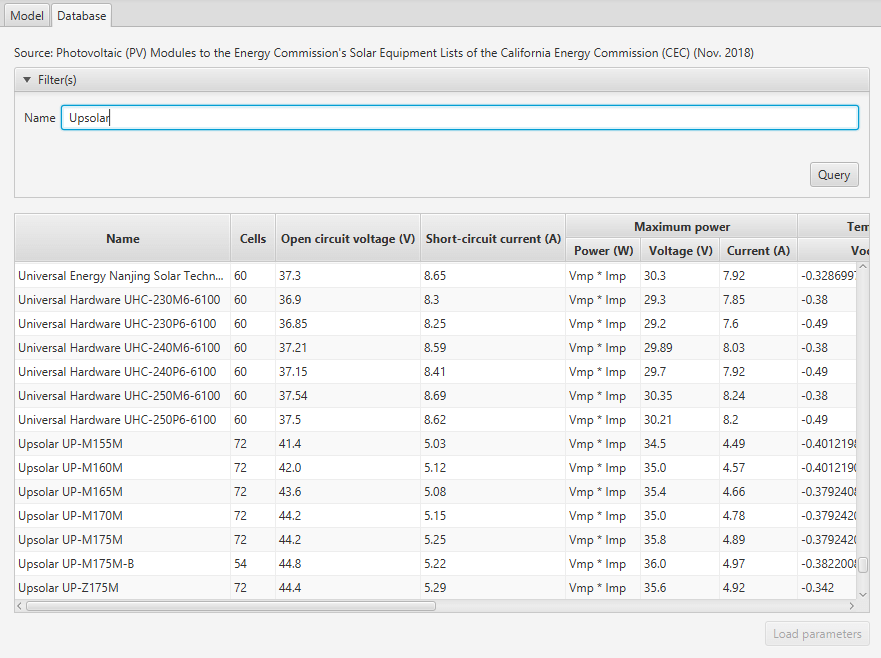Click short-circuit current 8.3 cell
The image size is (881, 658).
[x=493, y=299]
